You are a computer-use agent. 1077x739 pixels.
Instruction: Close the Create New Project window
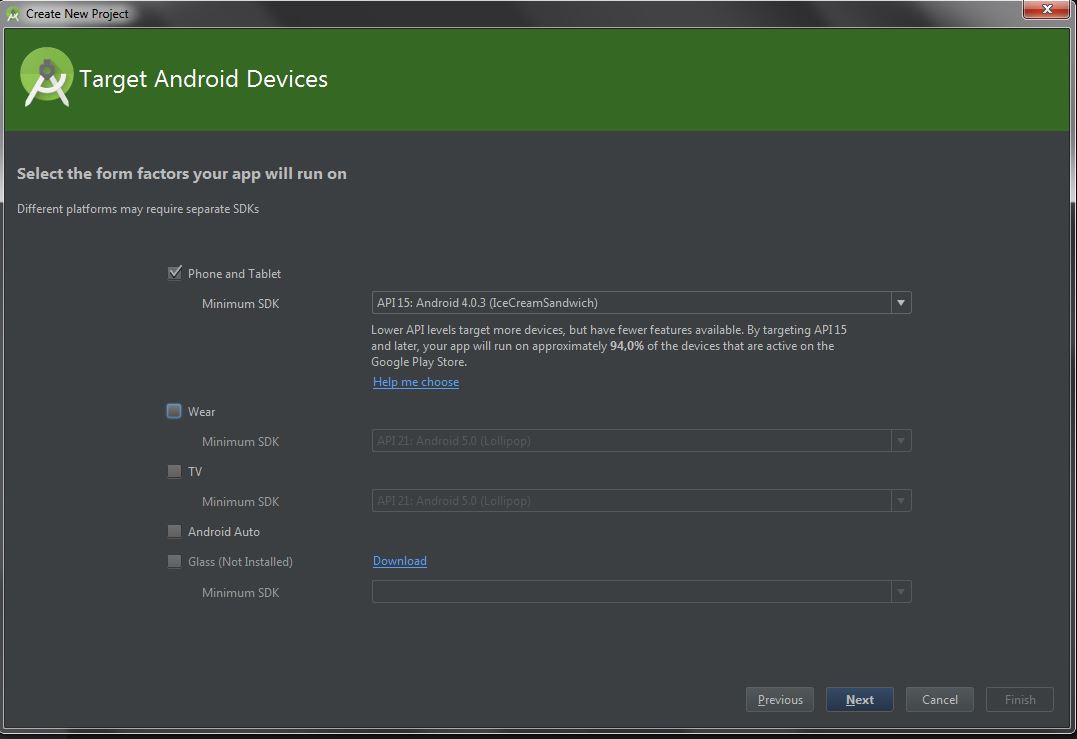1047,9
